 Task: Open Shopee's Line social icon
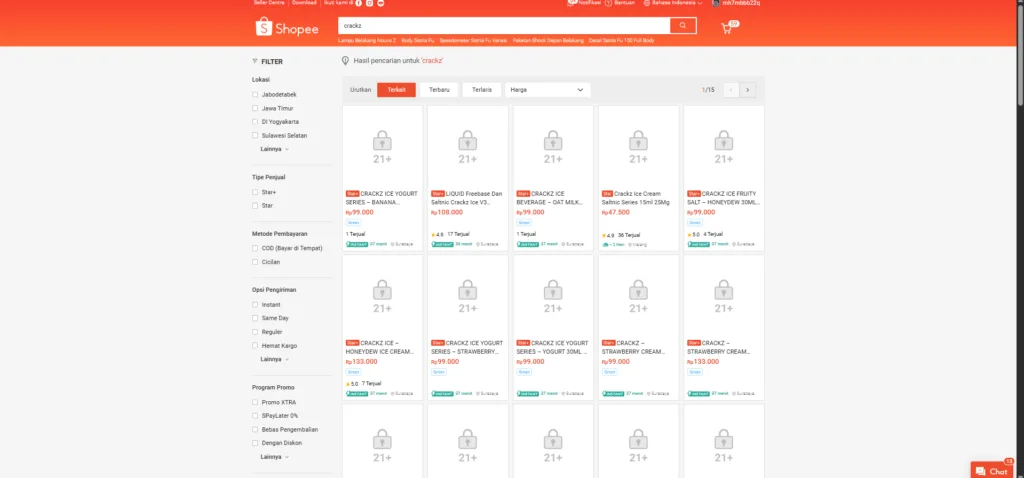(x=381, y=3)
